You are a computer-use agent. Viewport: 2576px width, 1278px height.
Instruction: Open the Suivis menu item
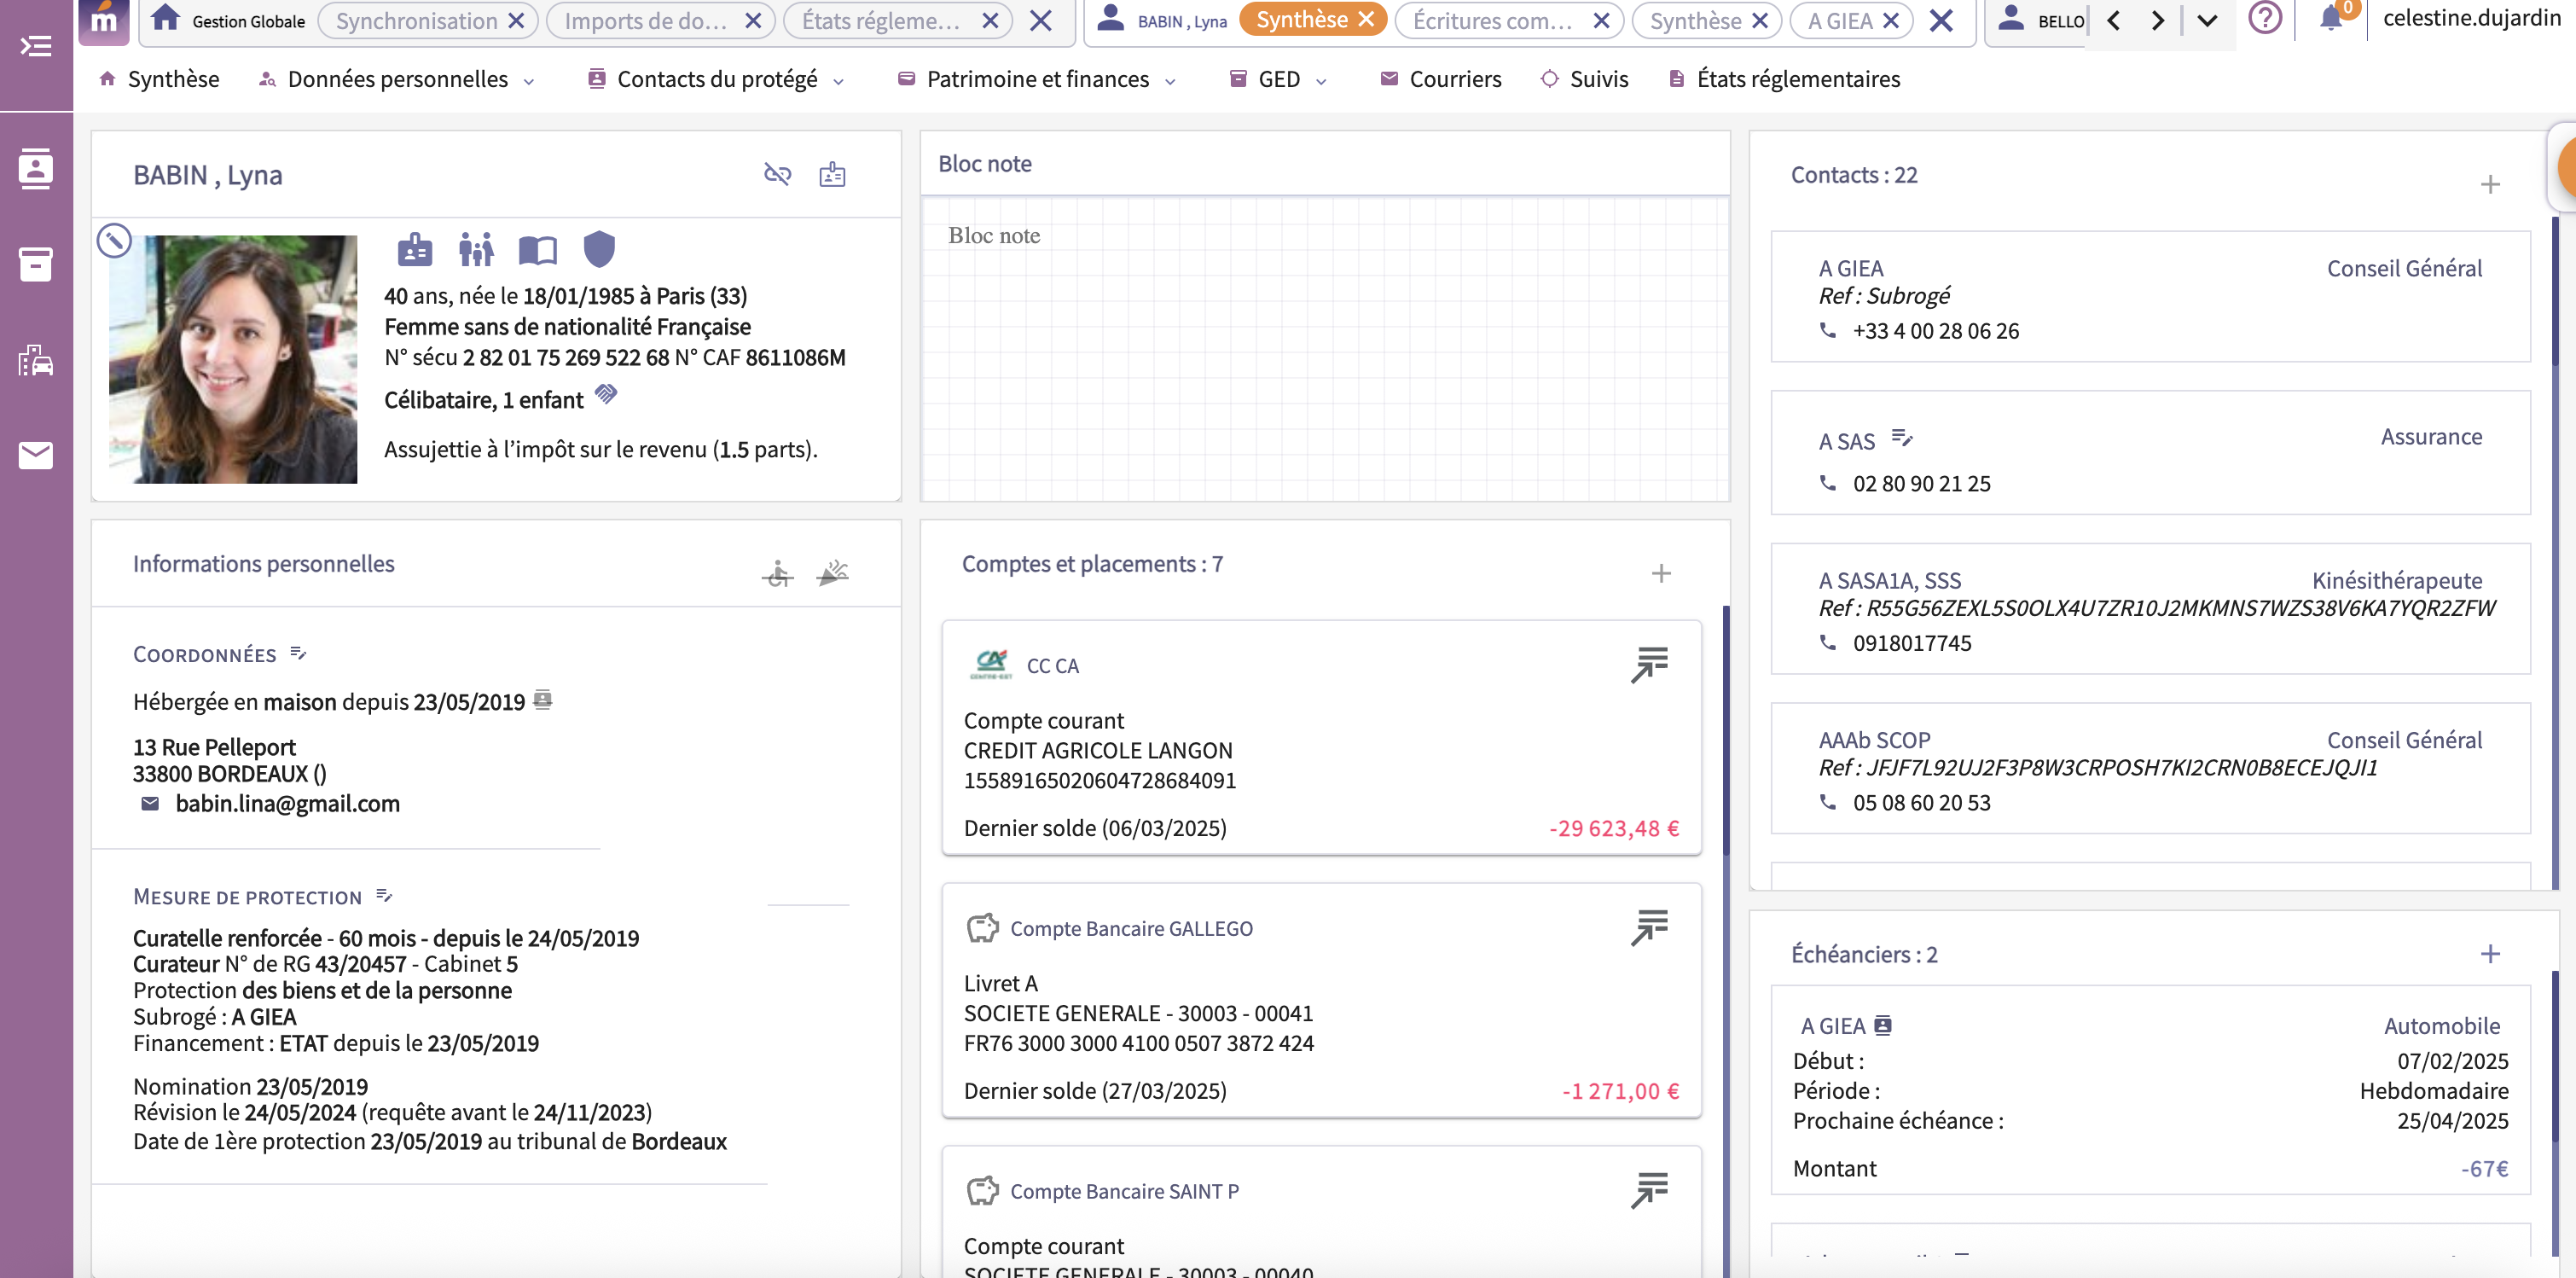1584,79
